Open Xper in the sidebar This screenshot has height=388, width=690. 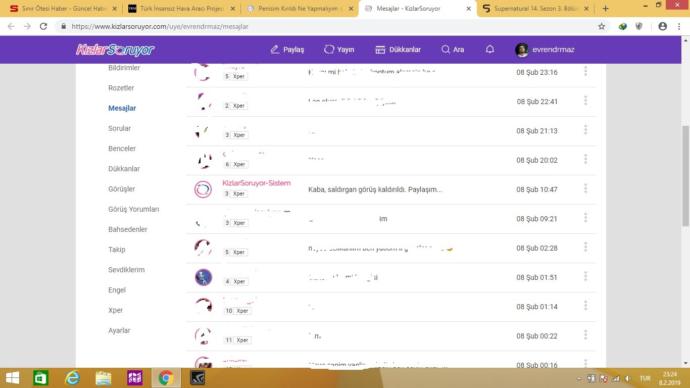point(115,311)
